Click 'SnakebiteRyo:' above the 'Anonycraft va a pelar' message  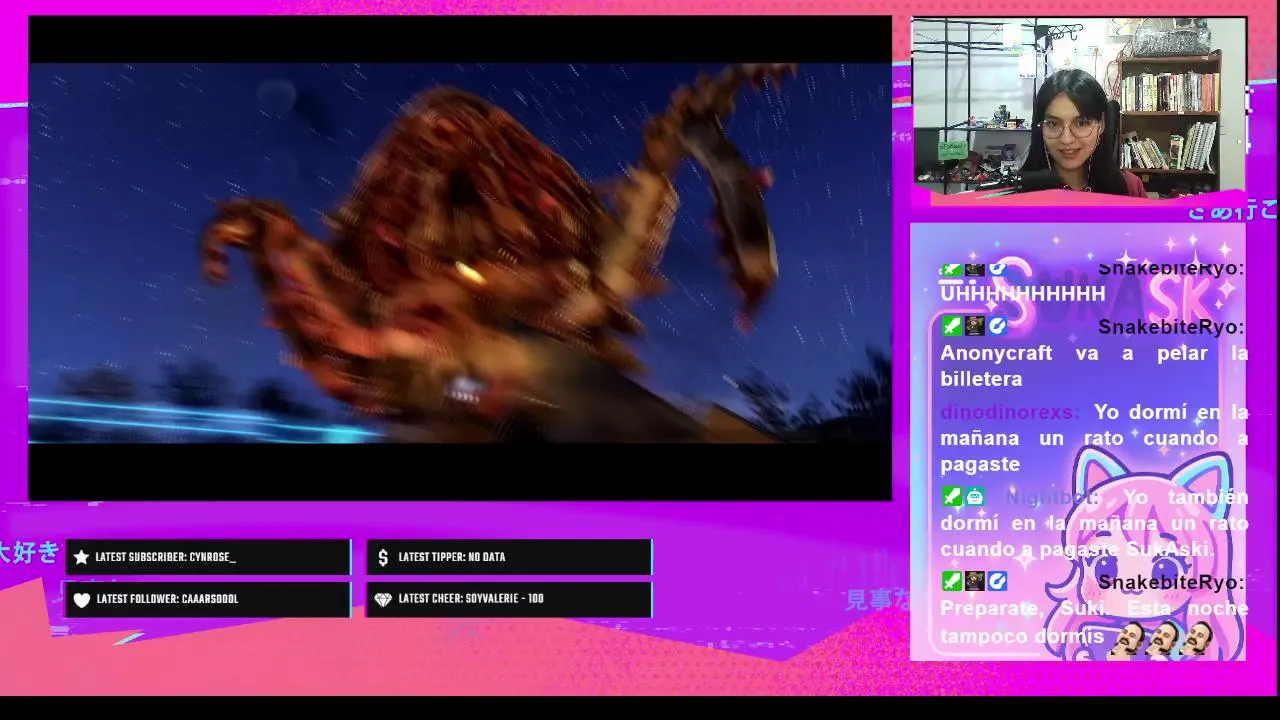tap(1171, 327)
